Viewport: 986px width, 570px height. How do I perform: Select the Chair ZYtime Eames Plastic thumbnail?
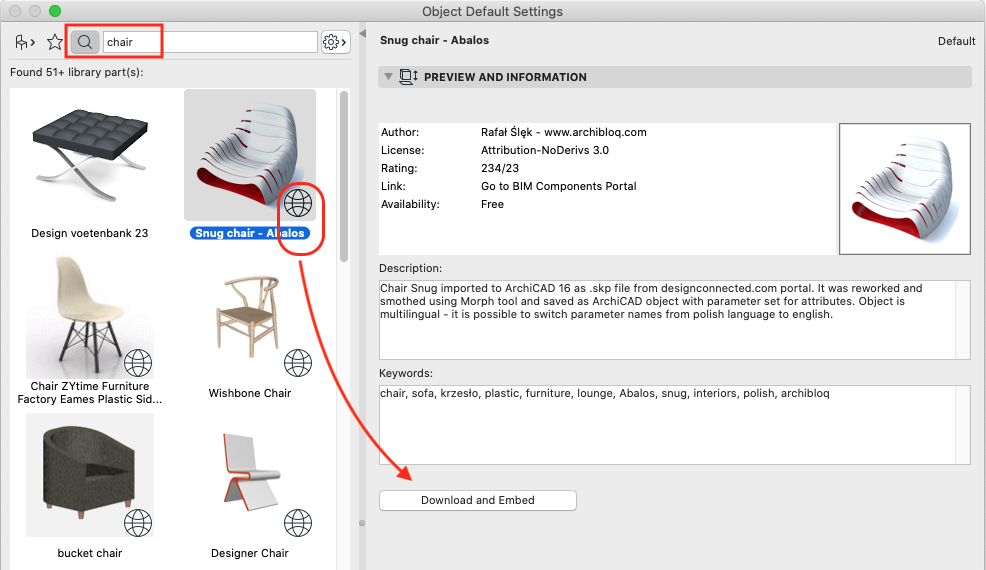click(x=90, y=315)
